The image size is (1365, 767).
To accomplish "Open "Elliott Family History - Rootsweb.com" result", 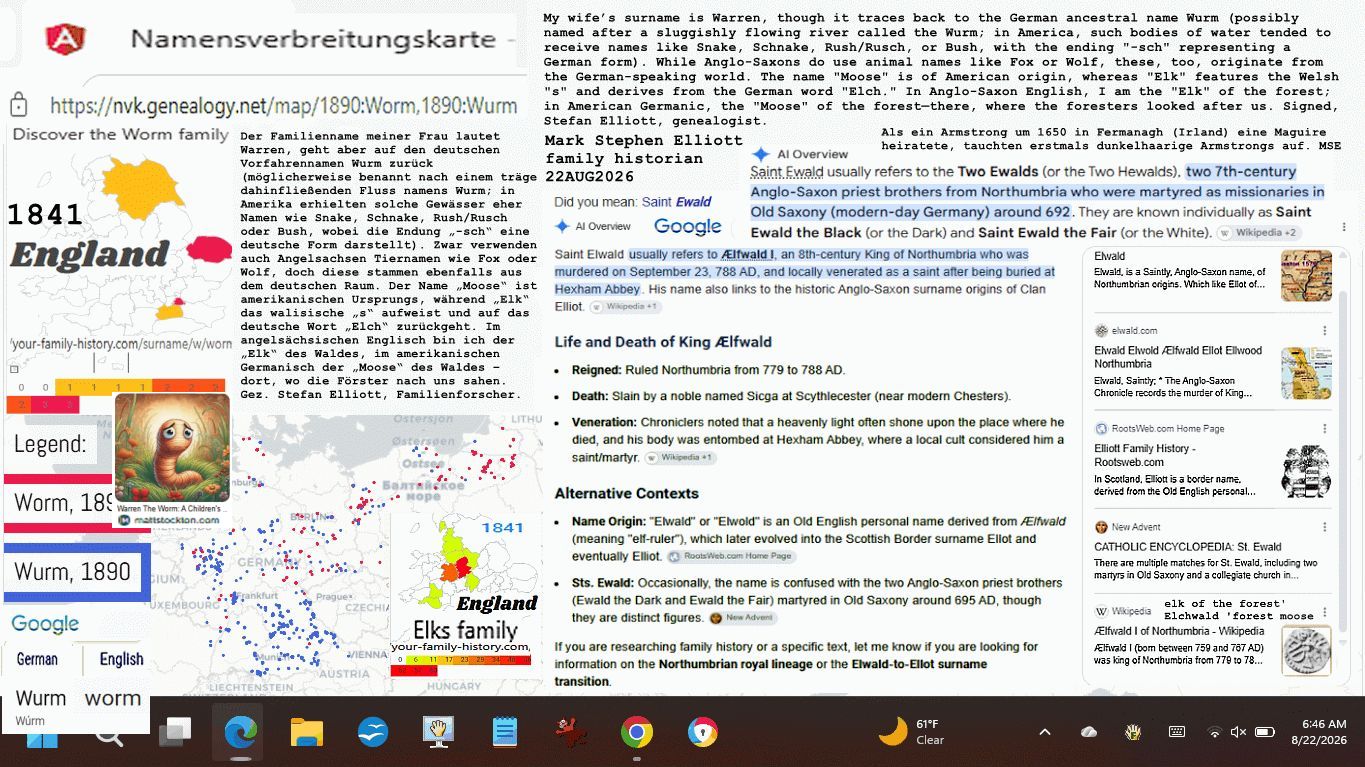I will pyautogui.click(x=1145, y=456).
